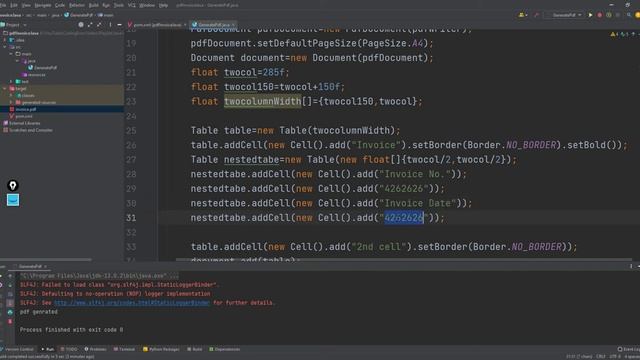
Task: Click the "Process finished with exit code 0" line
Action: 71,330
